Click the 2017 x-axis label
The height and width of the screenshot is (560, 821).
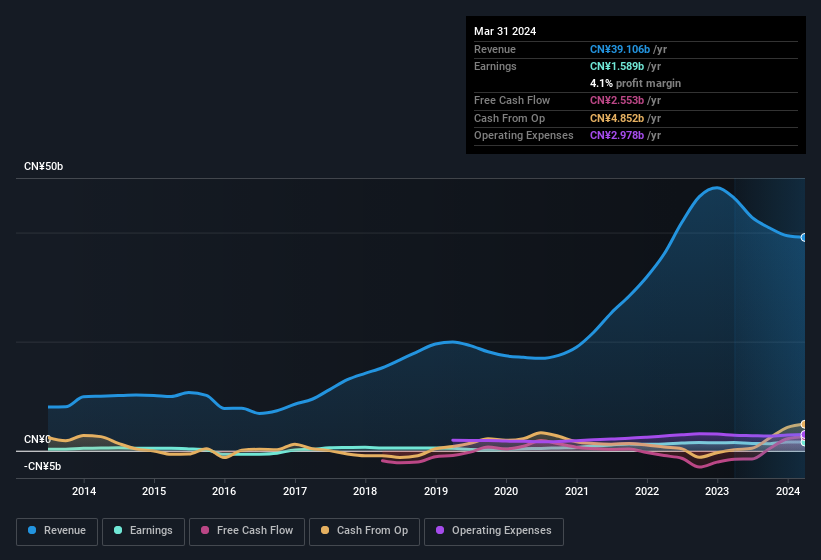295,491
